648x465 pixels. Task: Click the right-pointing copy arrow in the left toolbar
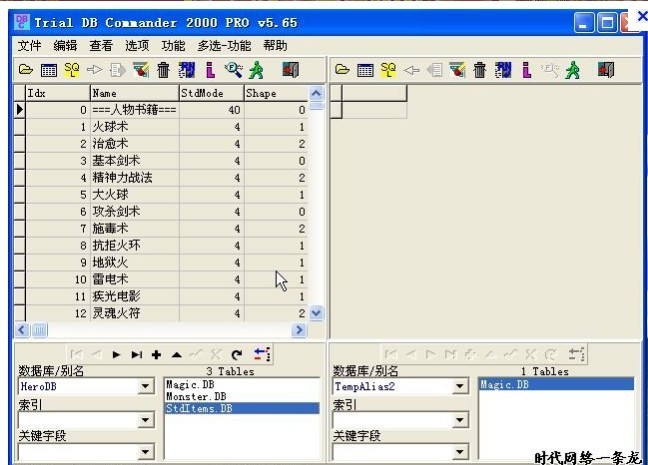coord(94,70)
